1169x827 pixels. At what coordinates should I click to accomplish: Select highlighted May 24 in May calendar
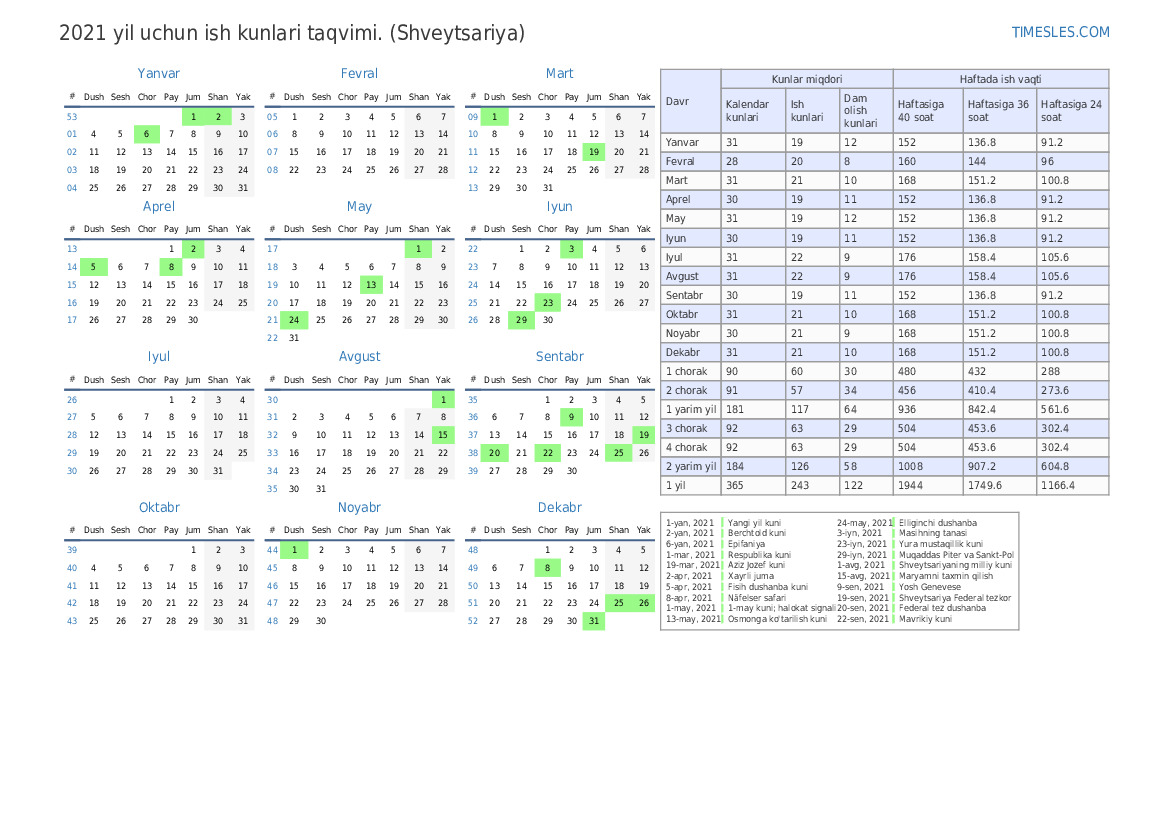click(294, 320)
